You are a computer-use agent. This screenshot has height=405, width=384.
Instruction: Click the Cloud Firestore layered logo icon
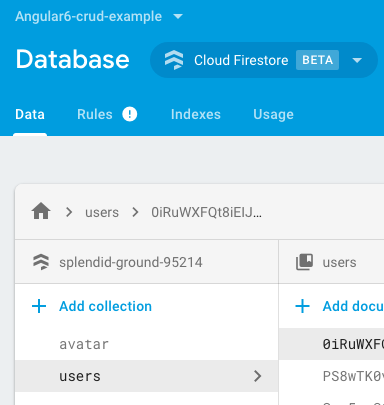pos(174,60)
